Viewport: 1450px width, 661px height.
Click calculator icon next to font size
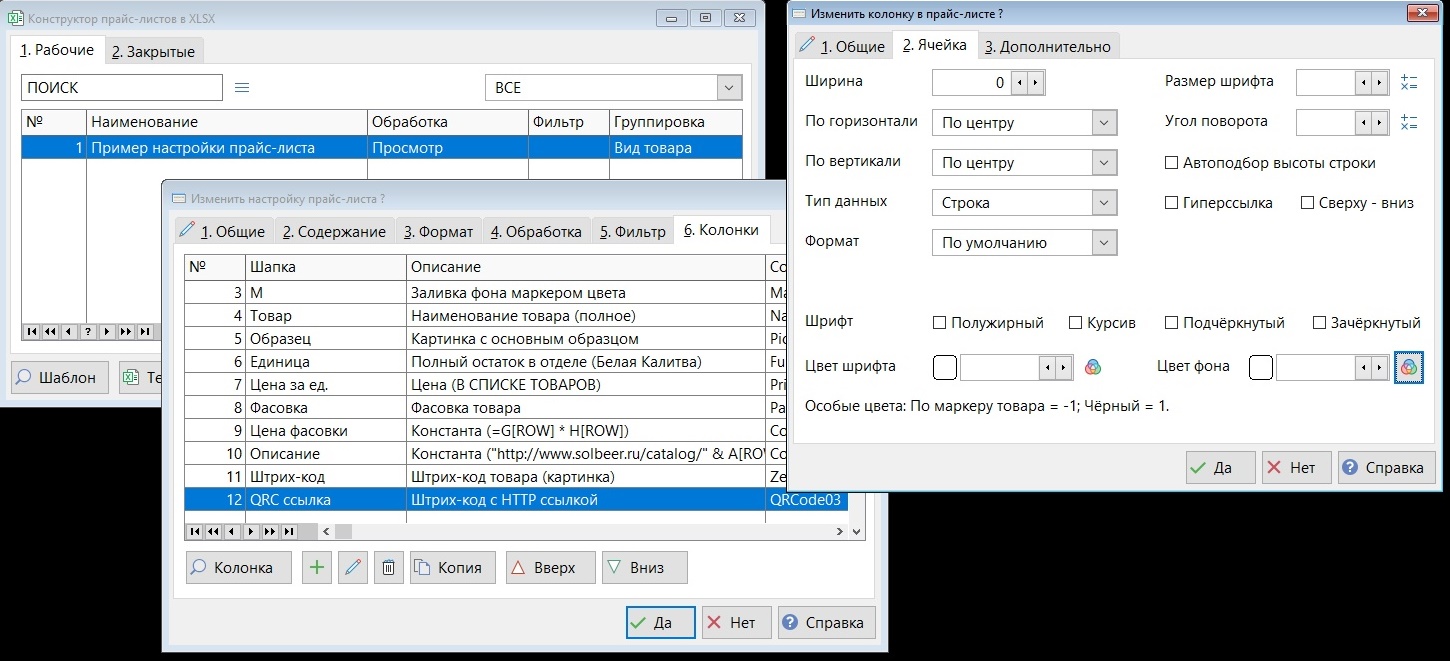1409,83
